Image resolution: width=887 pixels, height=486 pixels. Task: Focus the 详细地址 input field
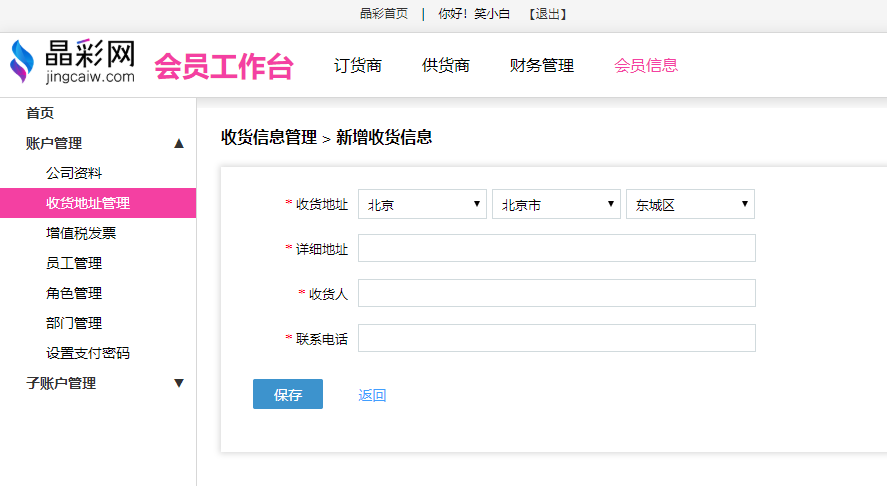pyautogui.click(x=556, y=248)
